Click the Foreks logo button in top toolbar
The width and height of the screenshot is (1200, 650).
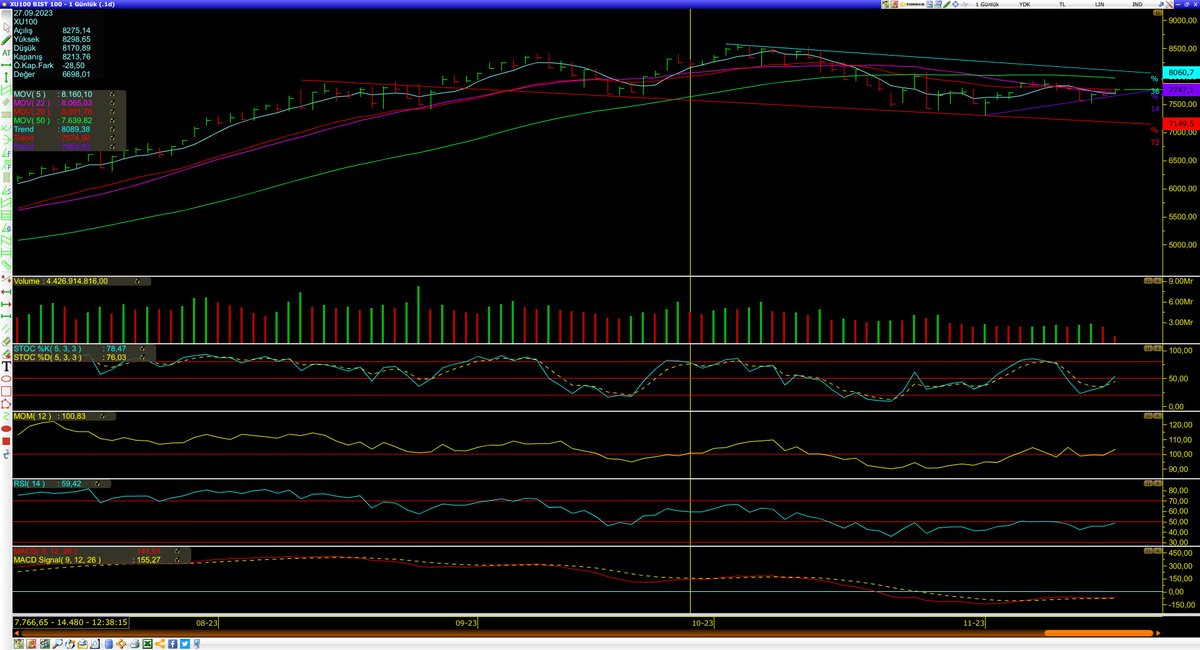pyautogui.click(x=912, y=5)
